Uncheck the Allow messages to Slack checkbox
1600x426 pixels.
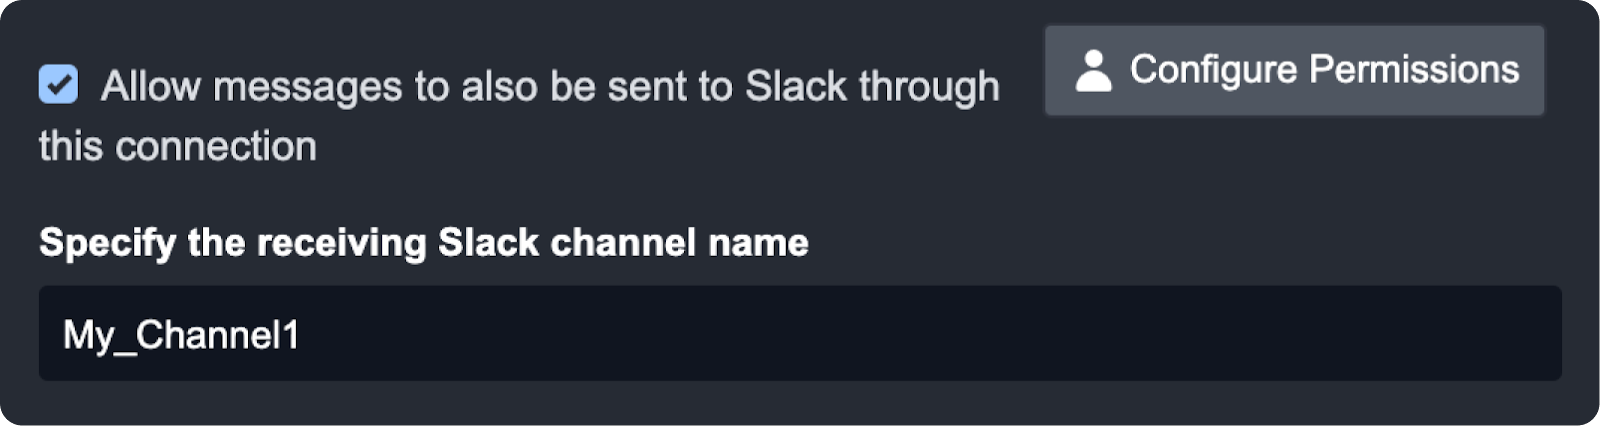[x=58, y=85]
